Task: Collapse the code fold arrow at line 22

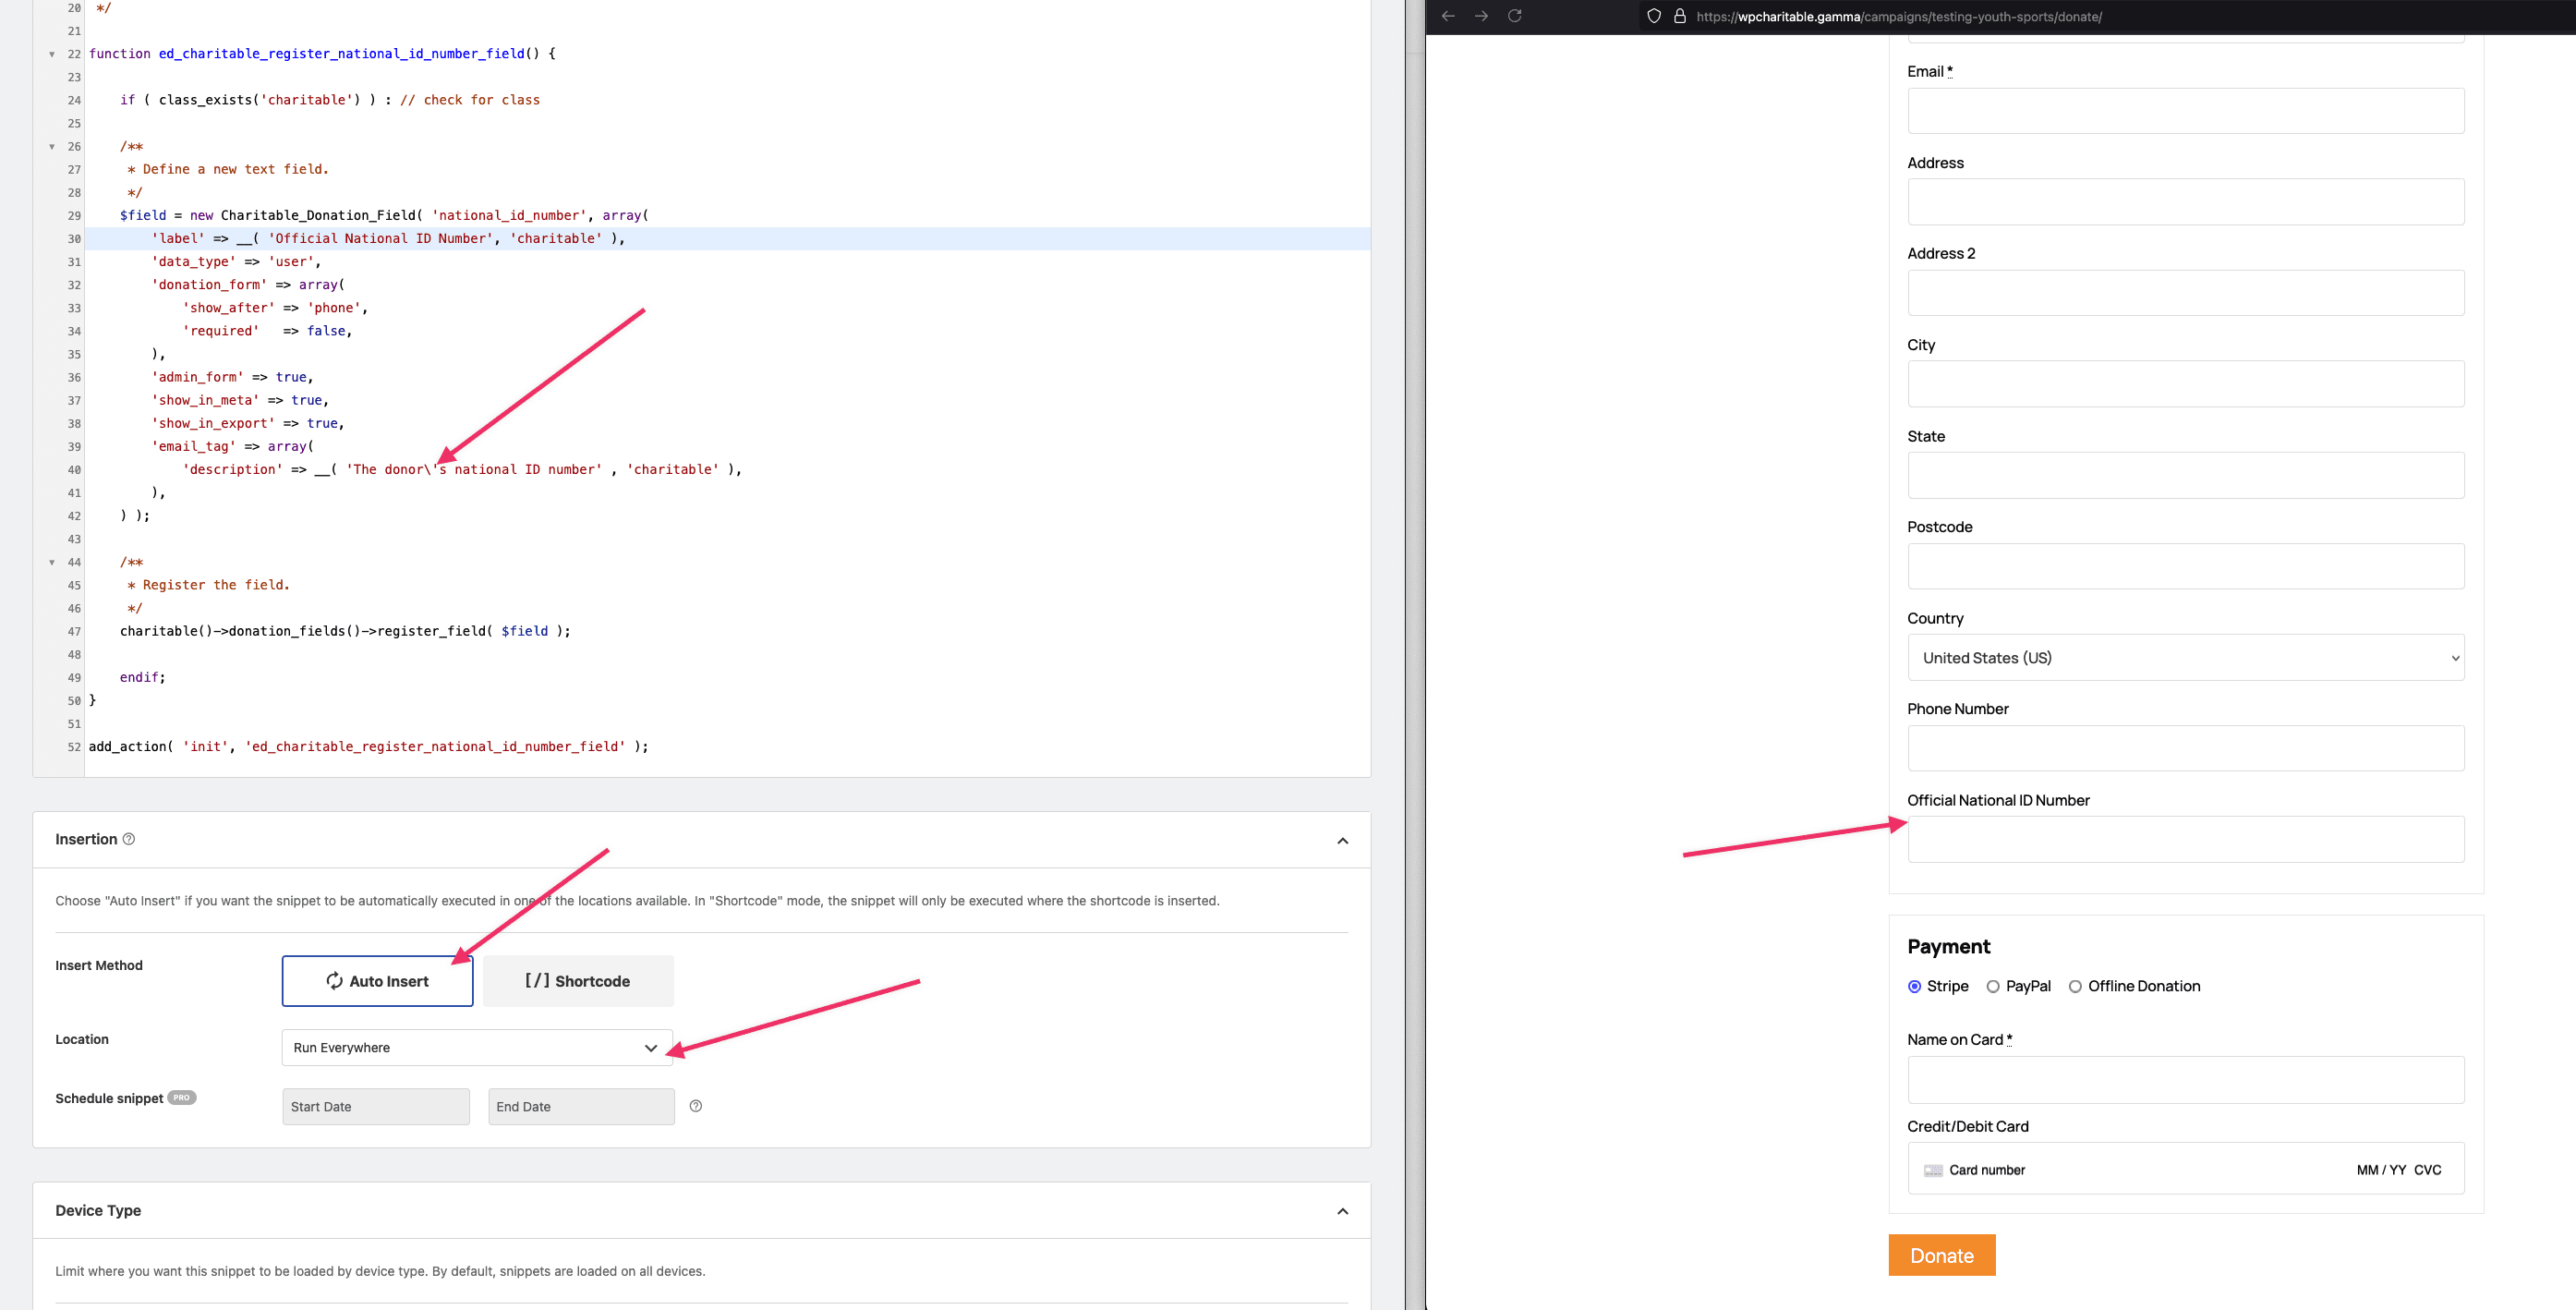Action: click(x=52, y=54)
